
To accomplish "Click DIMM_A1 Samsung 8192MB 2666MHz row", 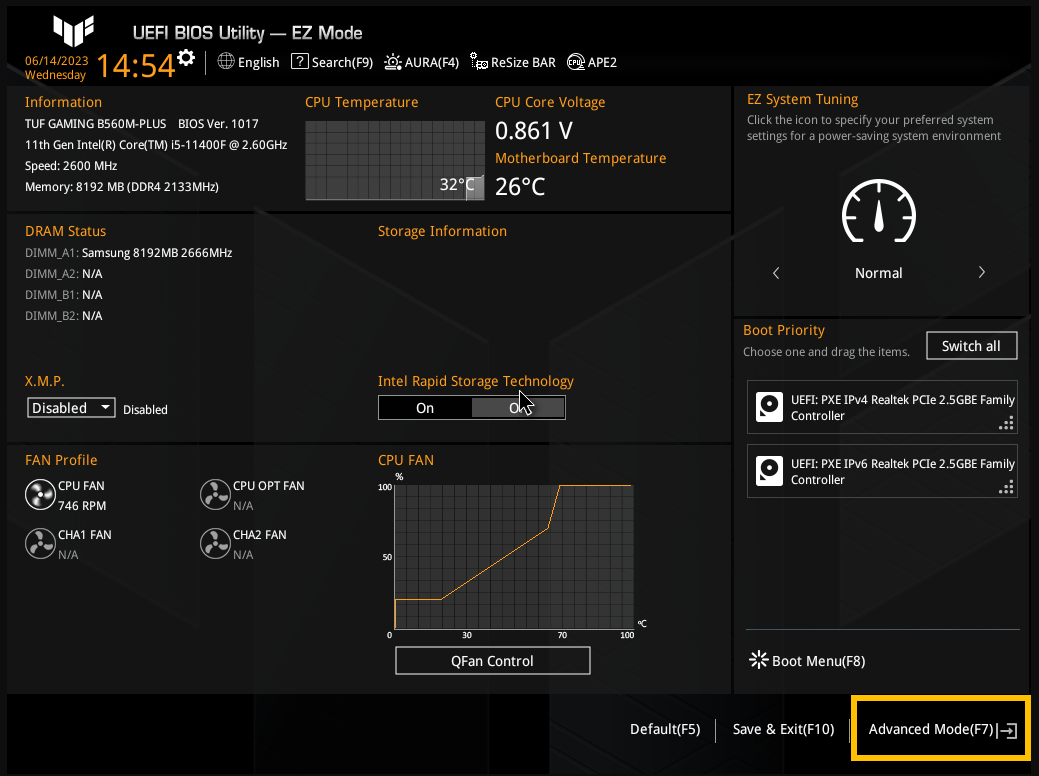I will [x=129, y=252].
